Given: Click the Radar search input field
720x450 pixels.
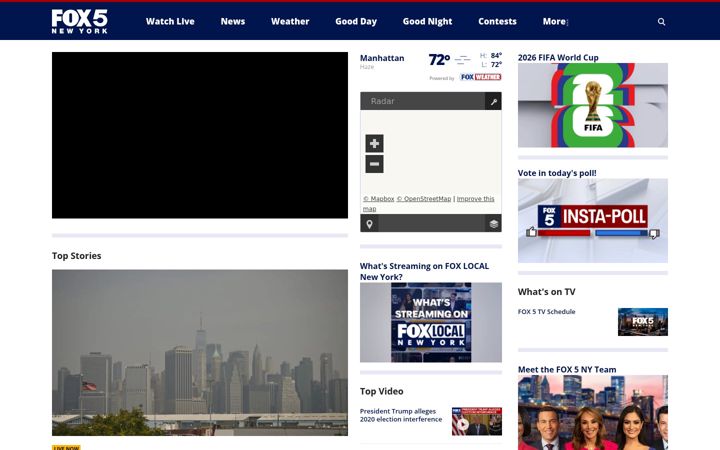Looking at the screenshot, I should 422,101.
